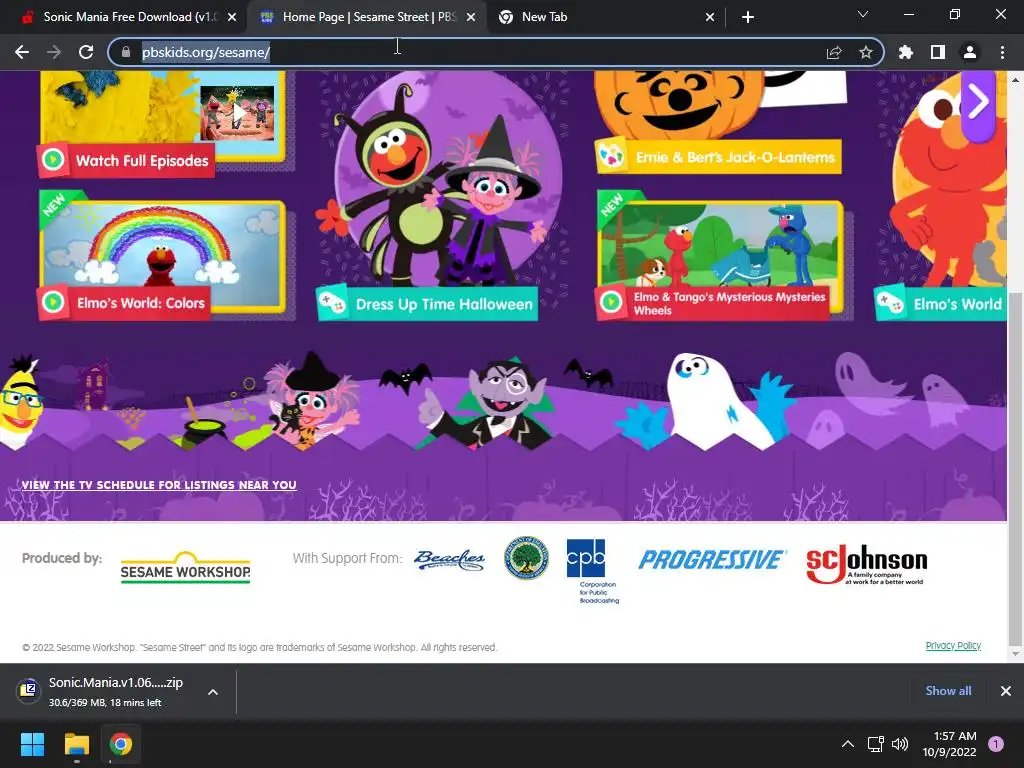Switch to the New Tab tab
1024x768 pixels.
(x=605, y=17)
